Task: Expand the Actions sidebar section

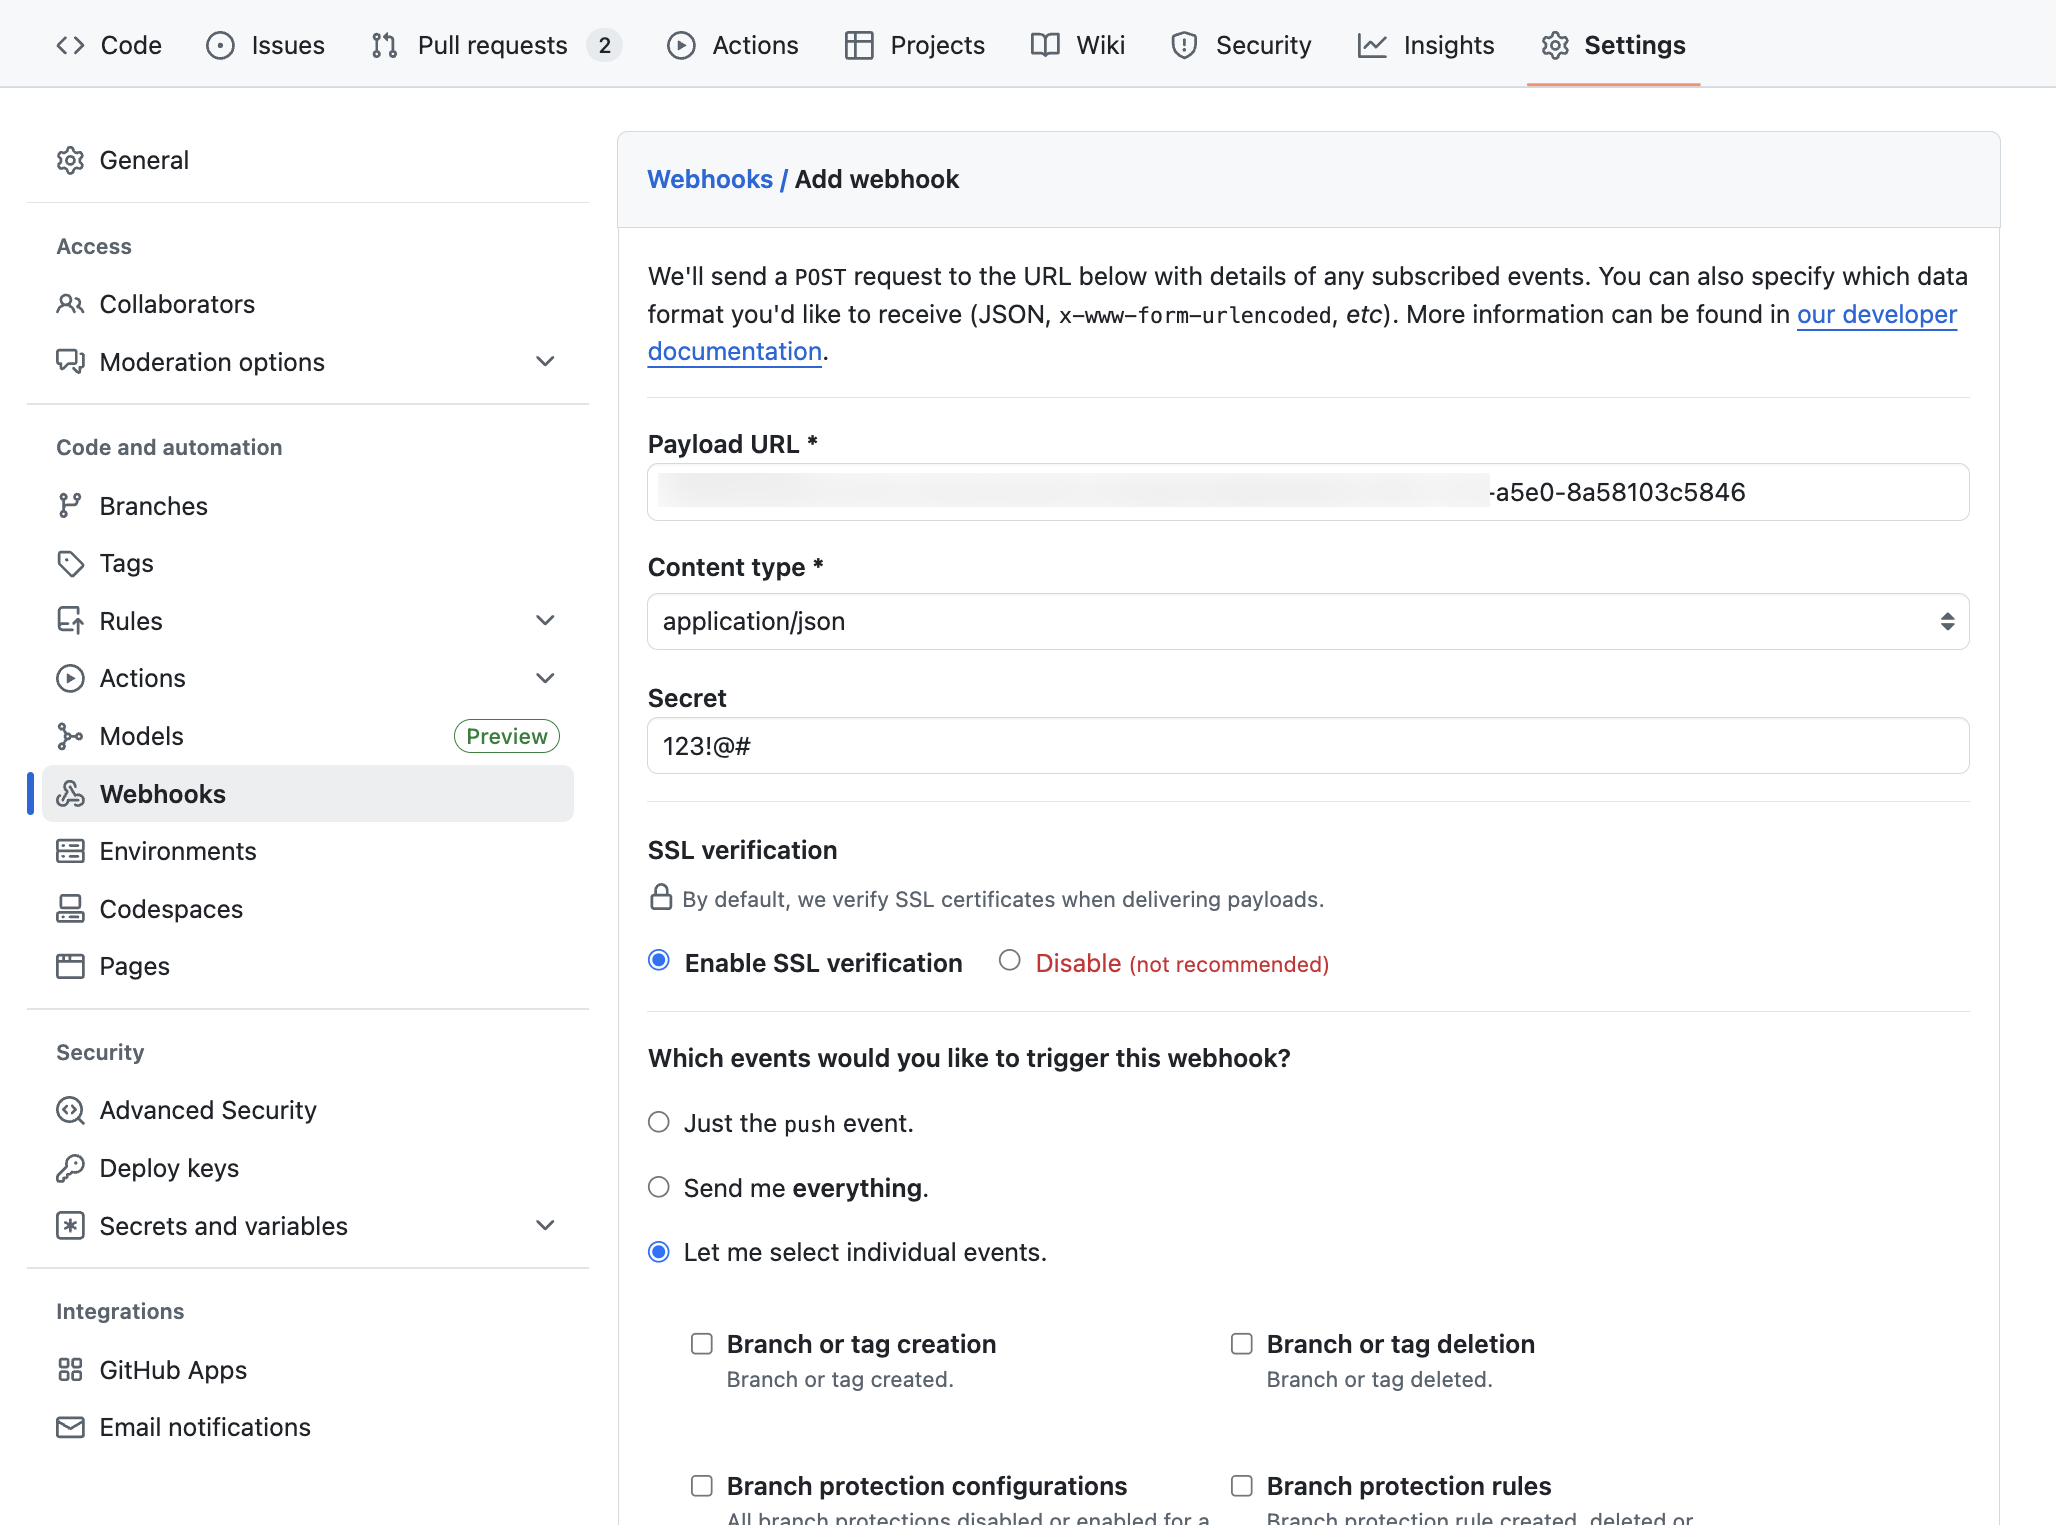Action: [x=545, y=677]
